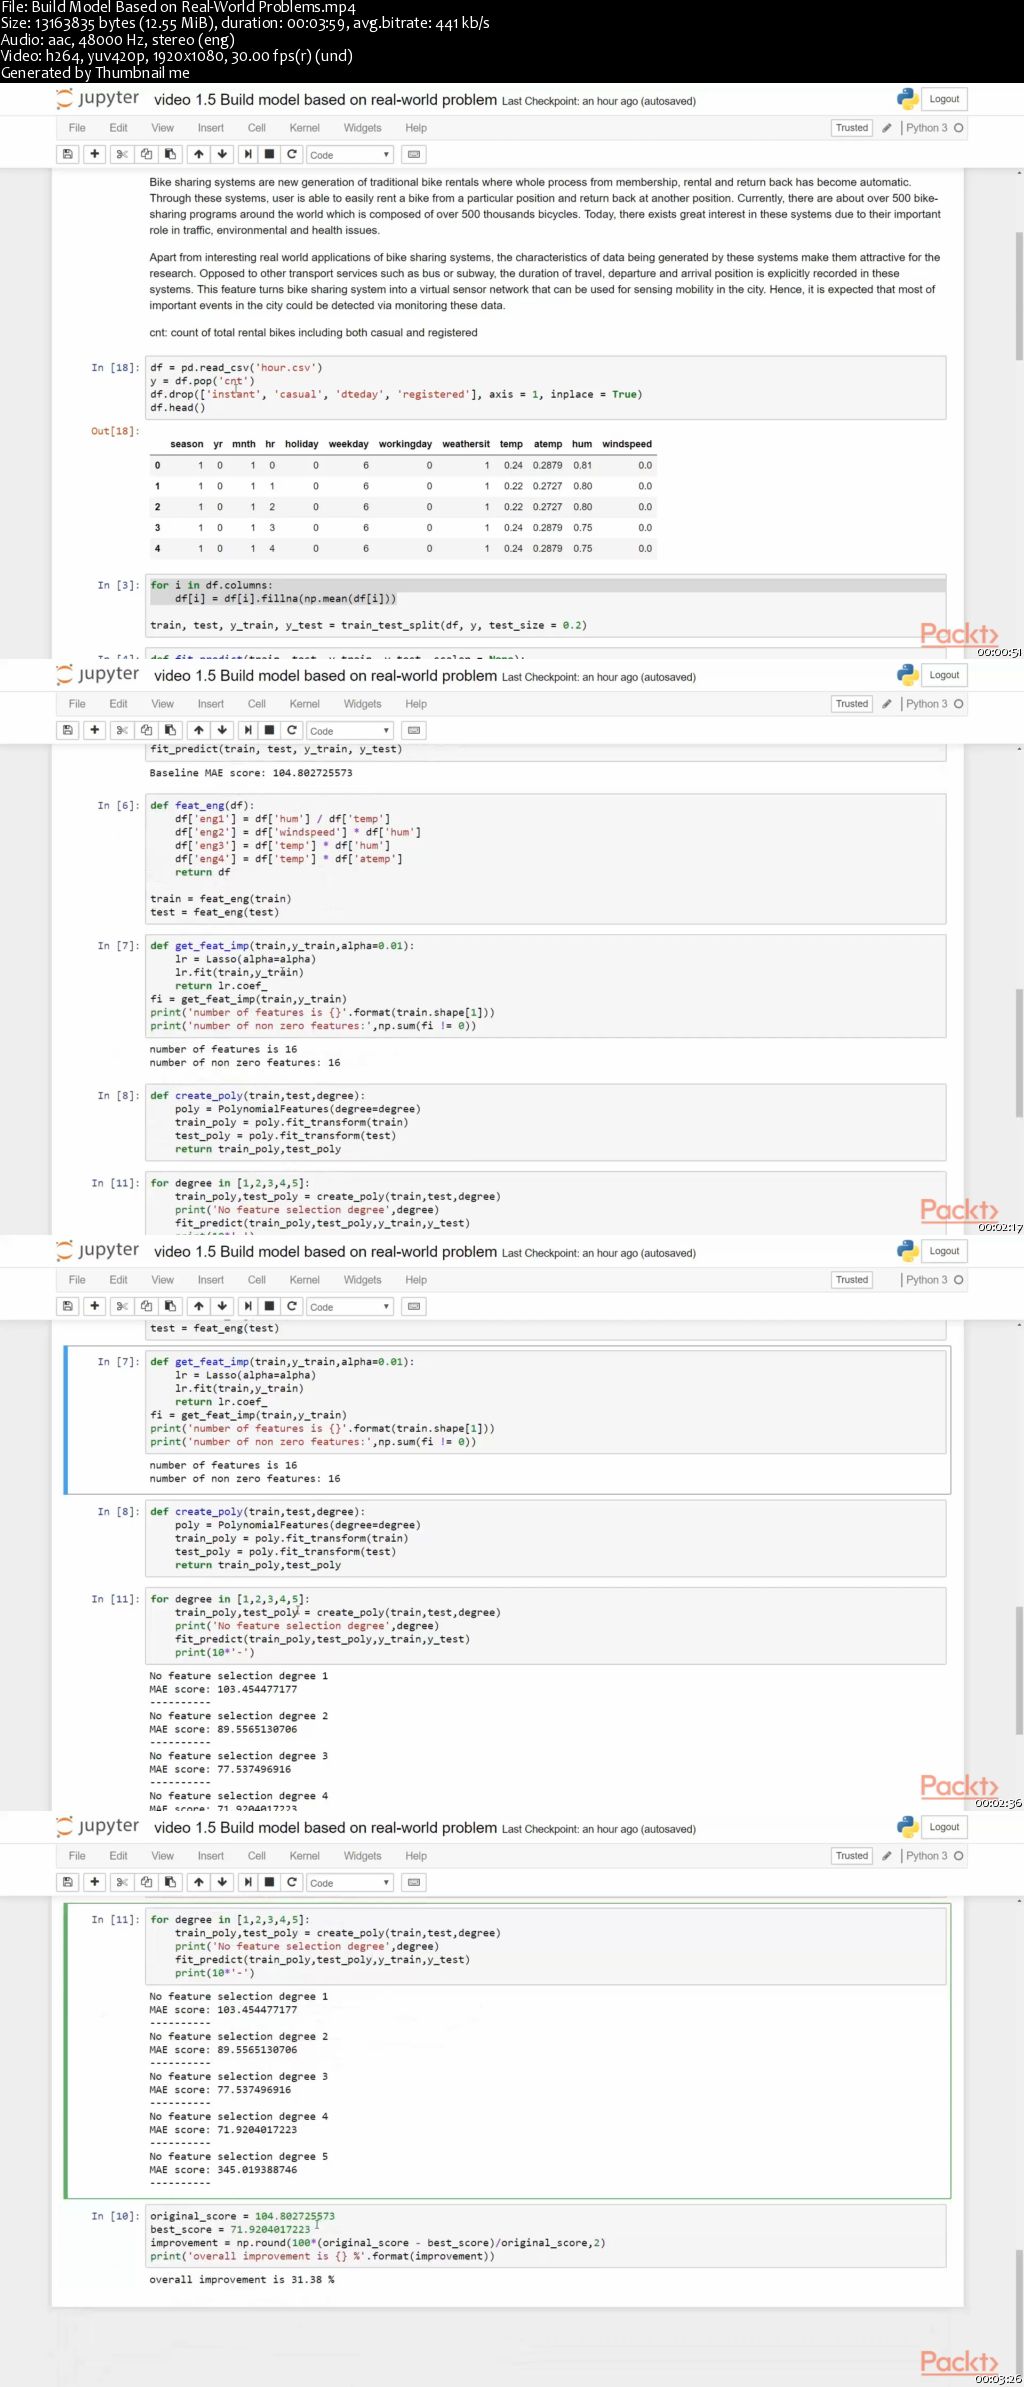Copy cells icon in the bottom frame toolbar
1024x2387 pixels.
tap(146, 1882)
